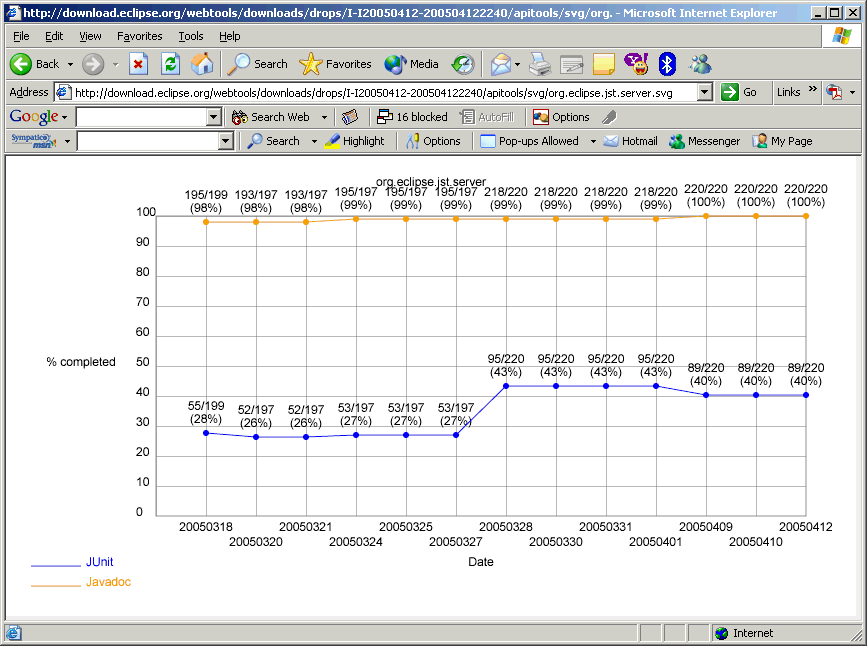Toggle the 16 blocked popup blocker
867x646 pixels.
coord(412,117)
